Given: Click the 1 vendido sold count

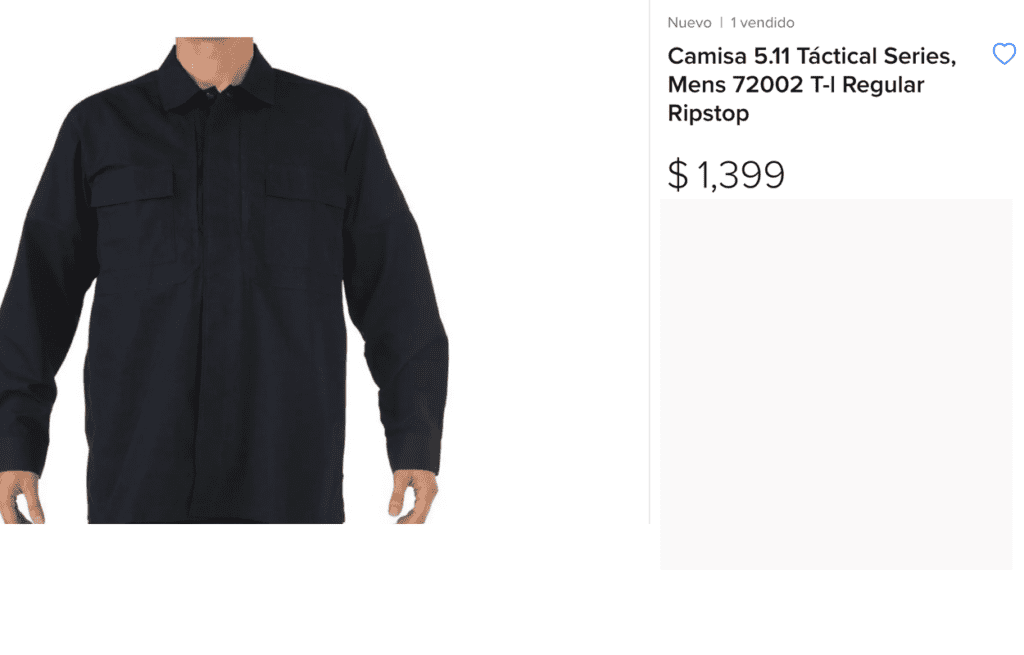Looking at the screenshot, I should point(762,23).
